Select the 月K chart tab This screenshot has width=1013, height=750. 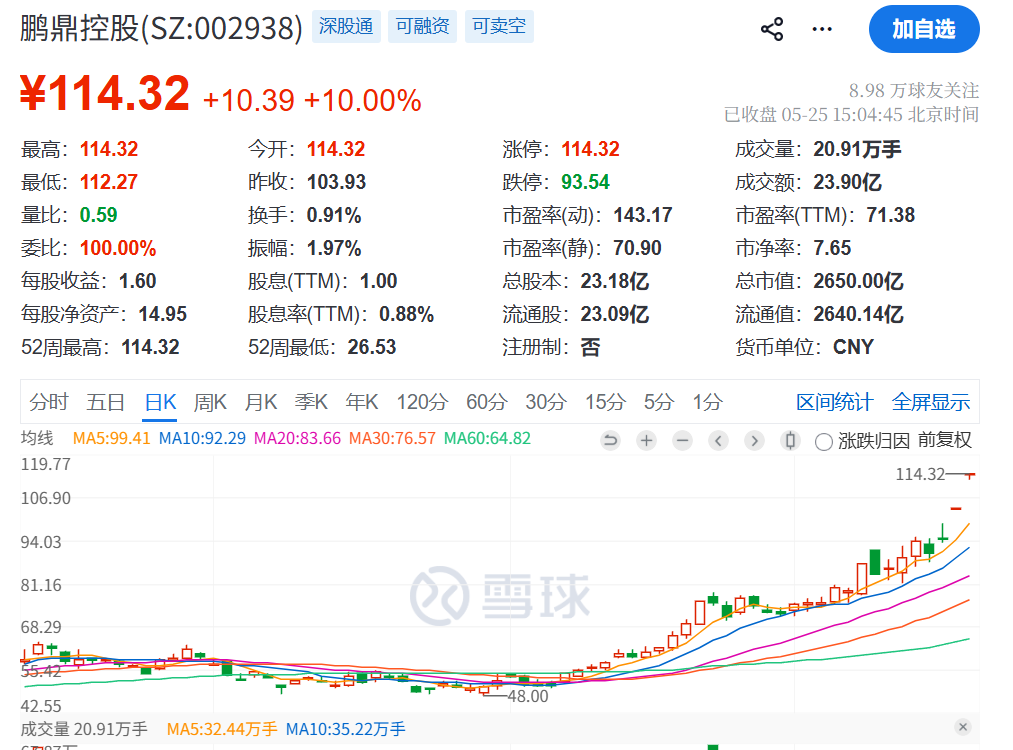click(260, 402)
